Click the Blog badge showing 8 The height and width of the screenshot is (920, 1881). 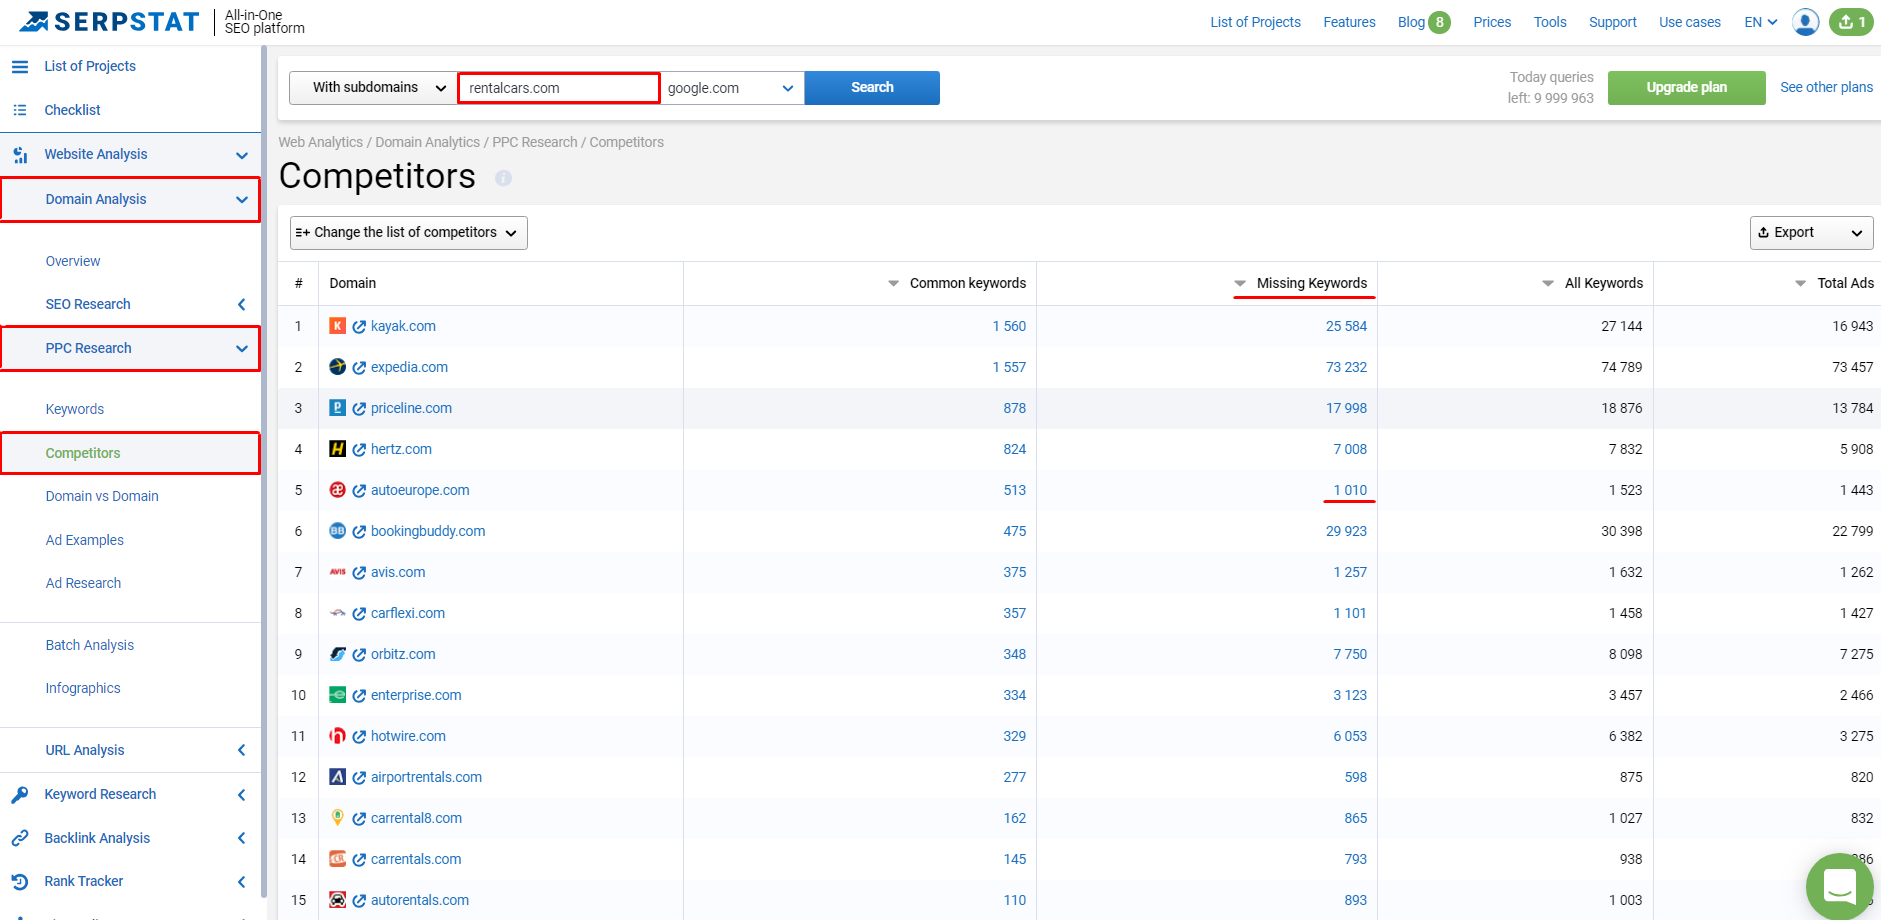coord(1439,22)
